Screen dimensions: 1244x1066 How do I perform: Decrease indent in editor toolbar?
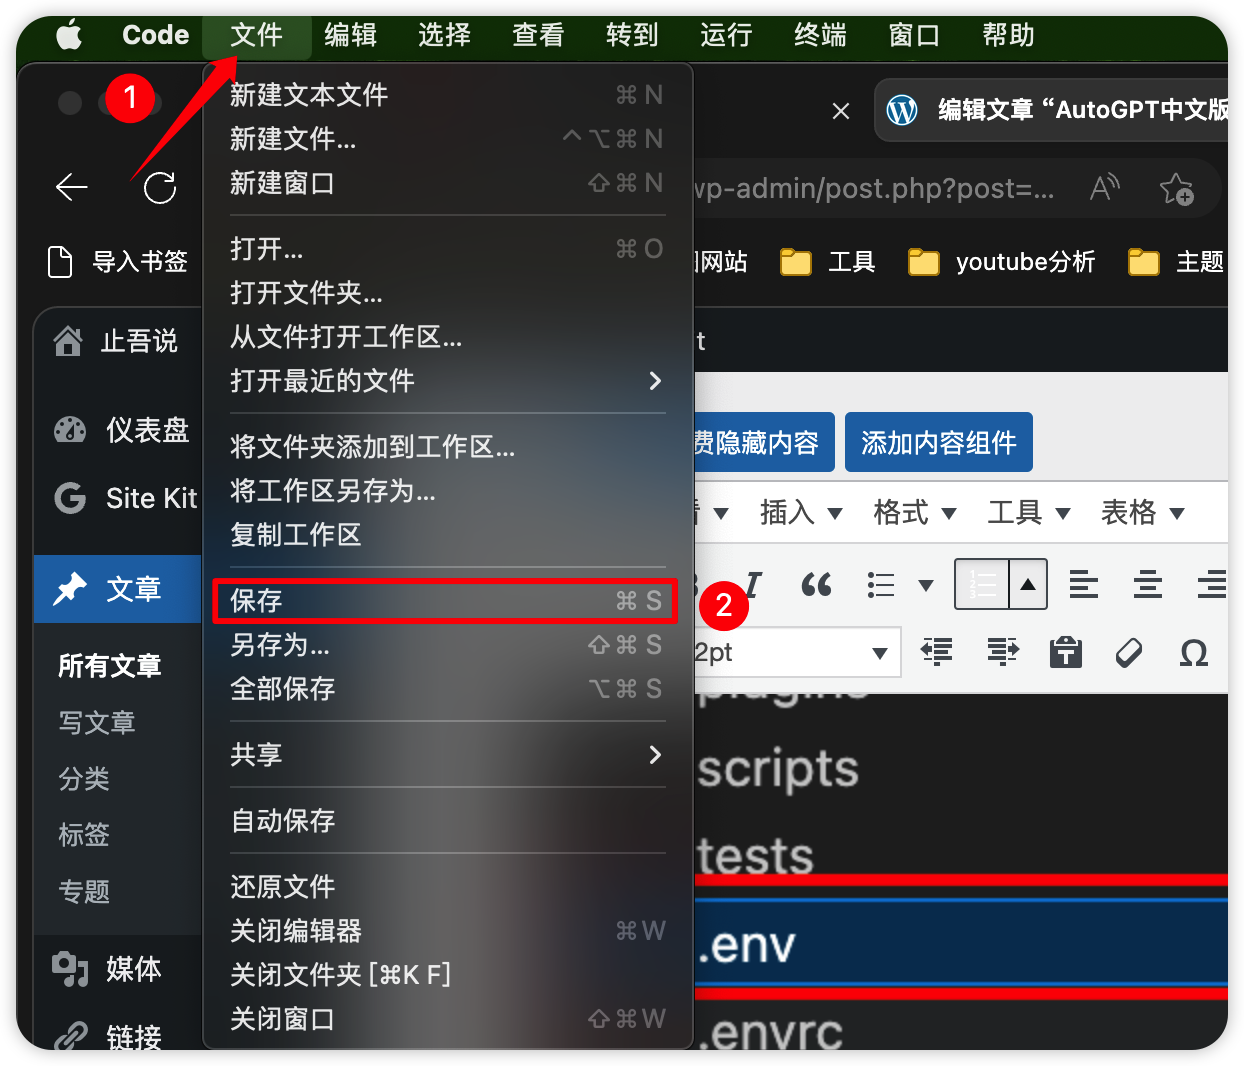[x=937, y=652]
